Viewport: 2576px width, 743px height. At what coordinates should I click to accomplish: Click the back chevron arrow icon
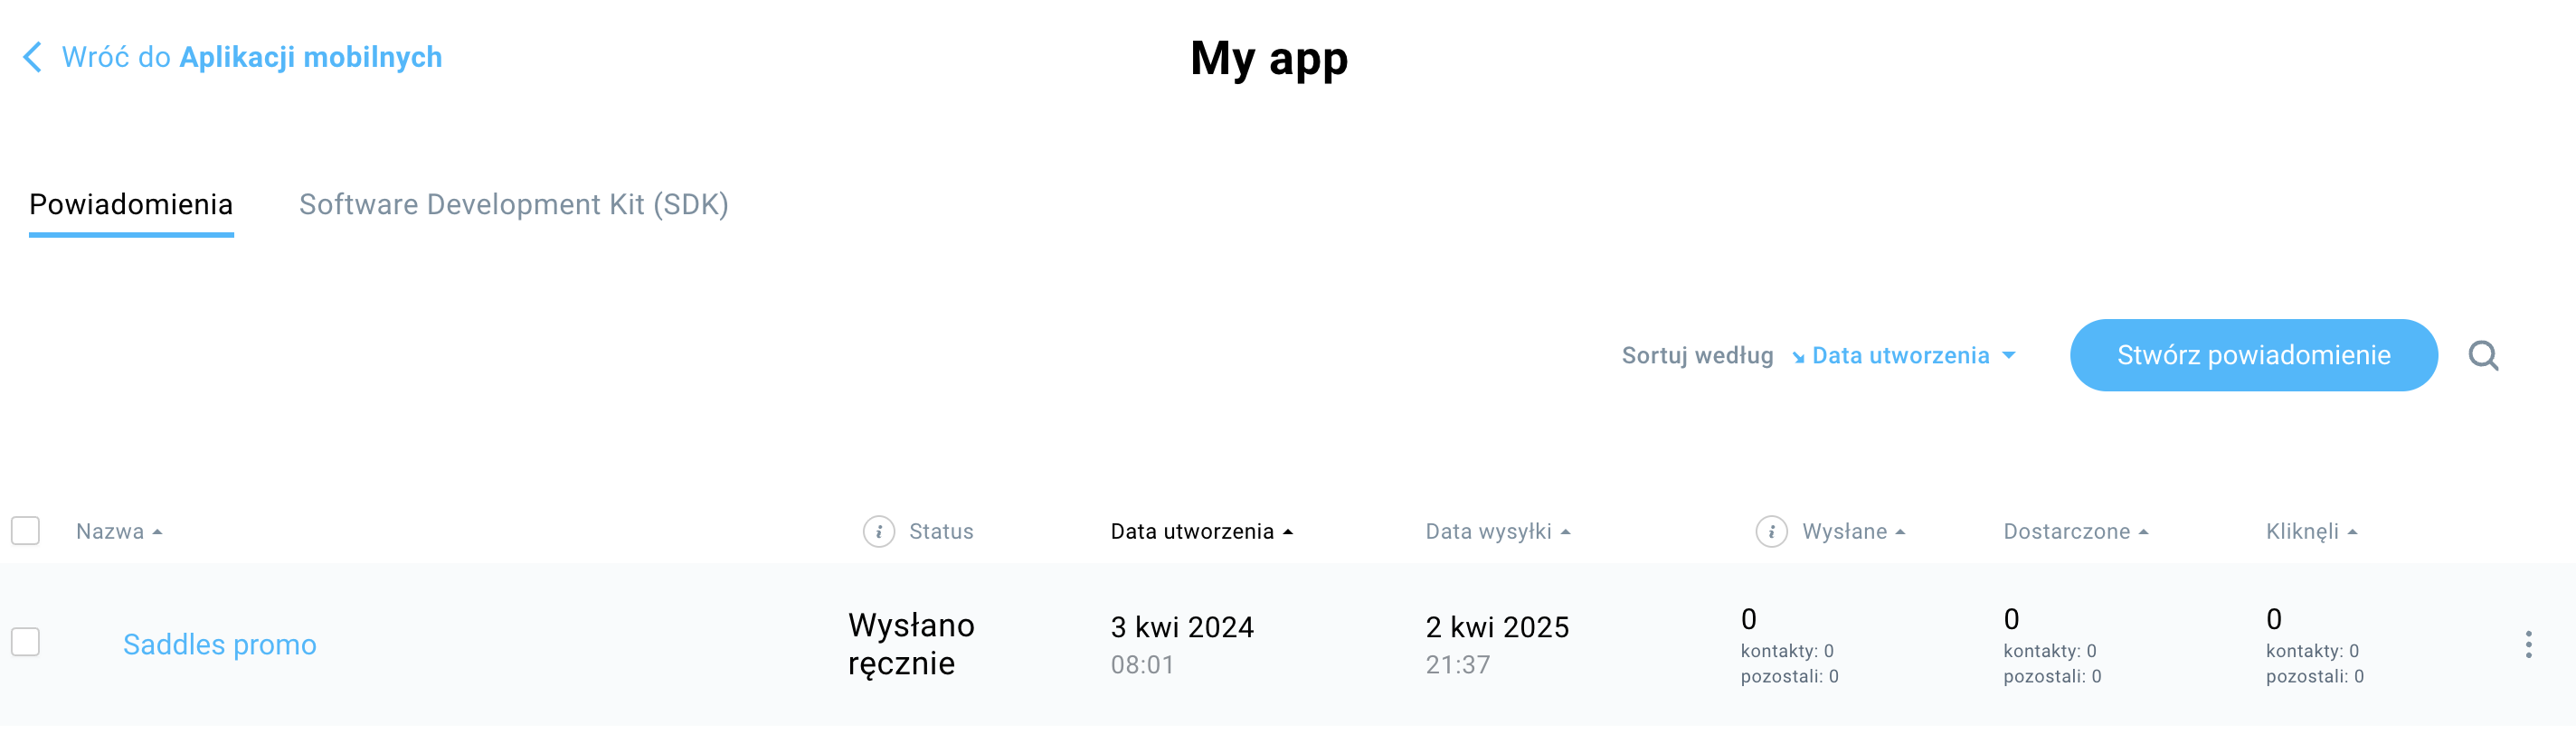click(x=33, y=57)
